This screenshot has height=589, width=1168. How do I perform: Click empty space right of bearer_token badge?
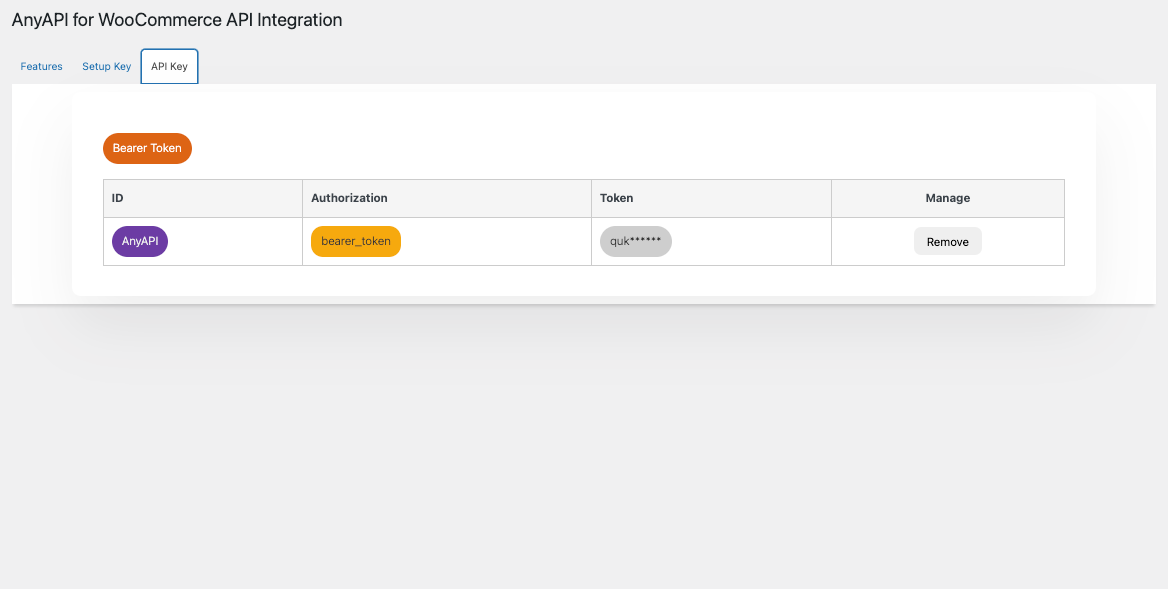click(x=495, y=242)
